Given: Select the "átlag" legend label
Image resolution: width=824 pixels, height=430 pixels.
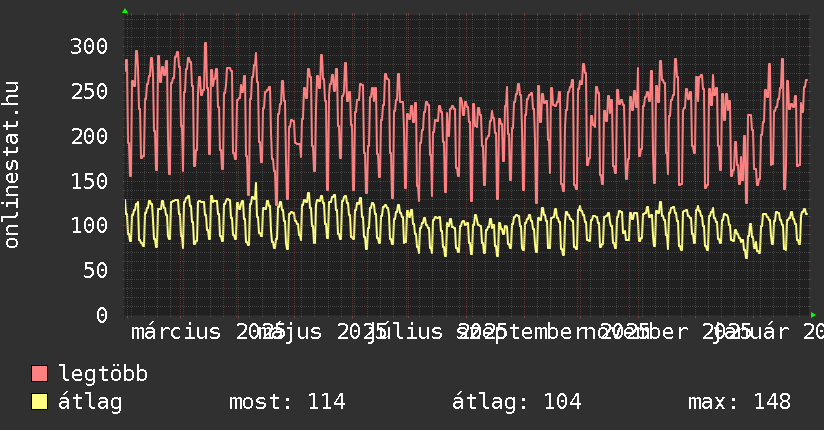Looking at the screenshot, I should 90,402.
